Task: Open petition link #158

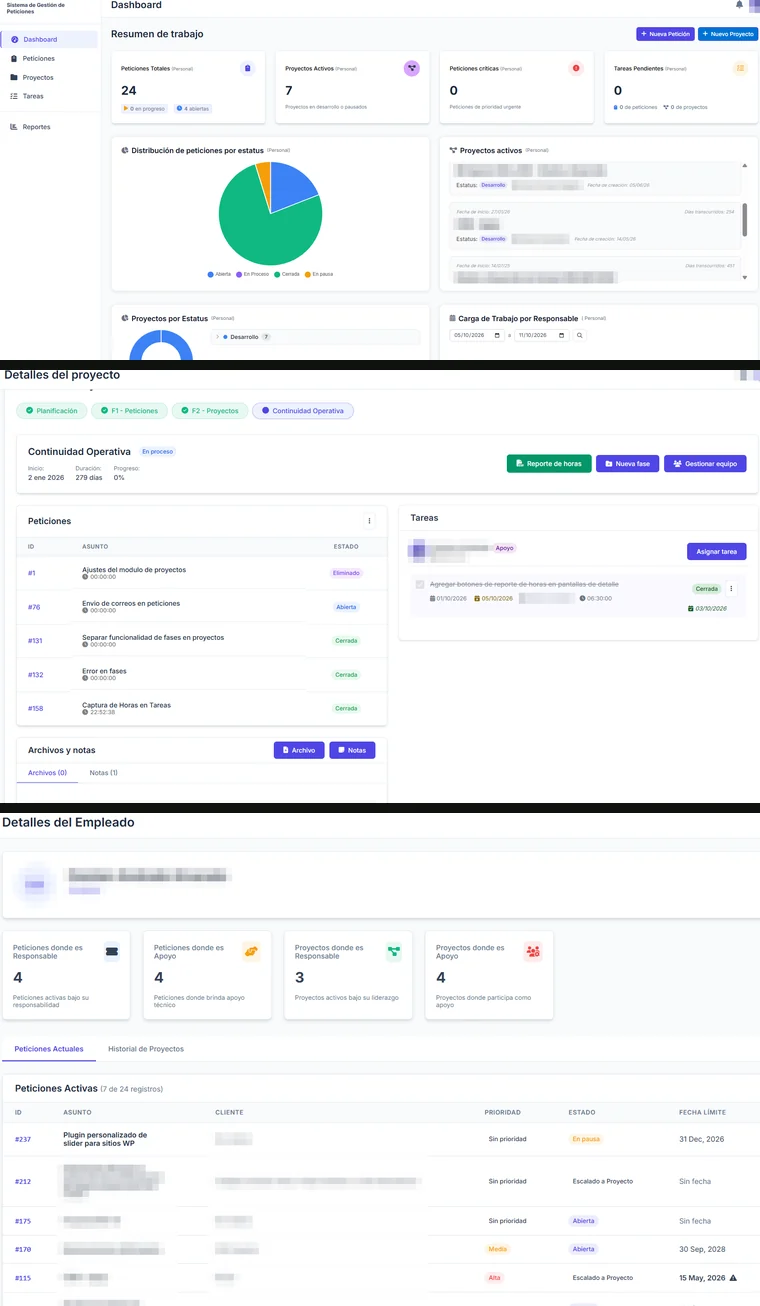Action: click(35, 709)
